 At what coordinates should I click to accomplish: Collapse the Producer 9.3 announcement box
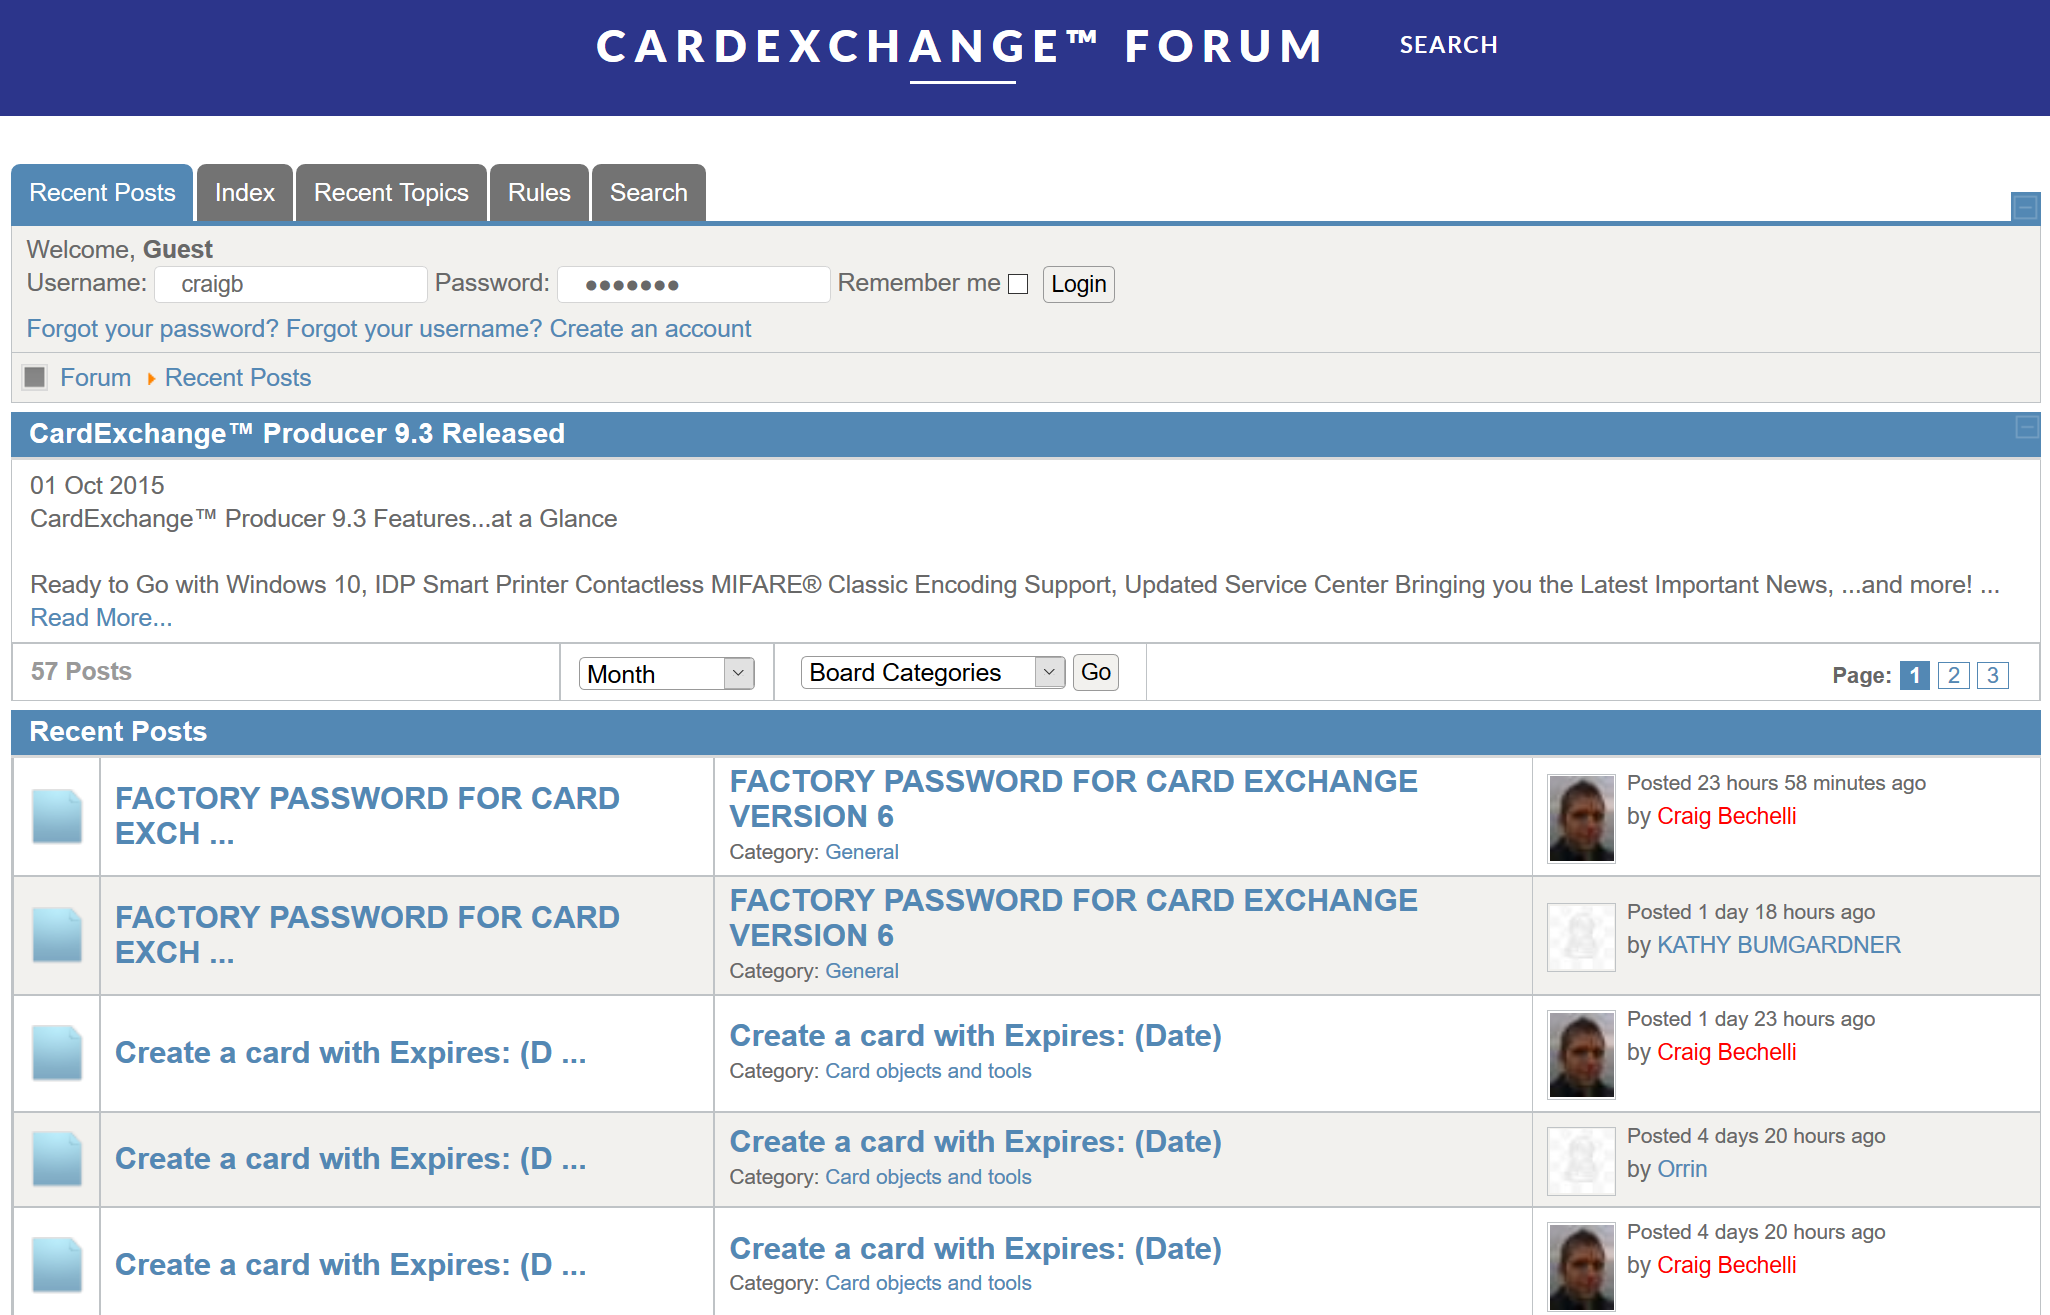2027,427
